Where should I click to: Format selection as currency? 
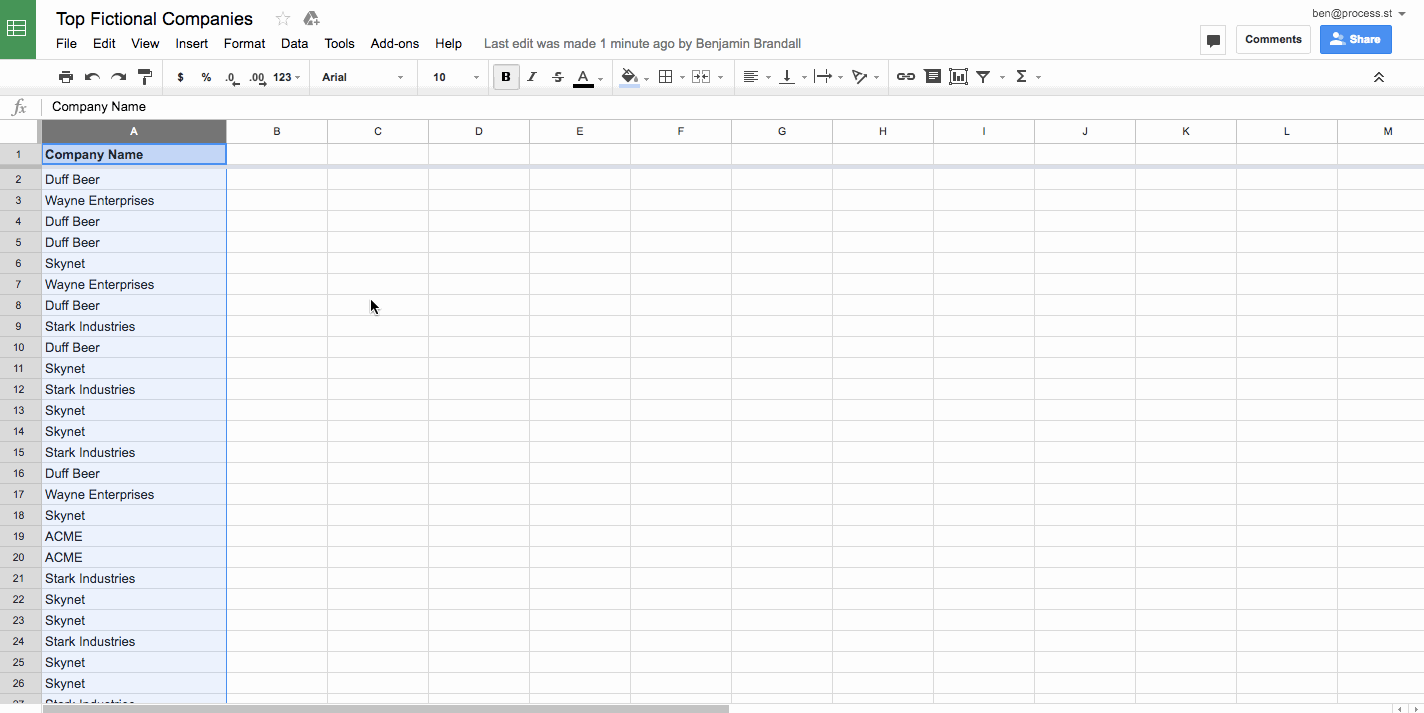(x=180, y=77)
